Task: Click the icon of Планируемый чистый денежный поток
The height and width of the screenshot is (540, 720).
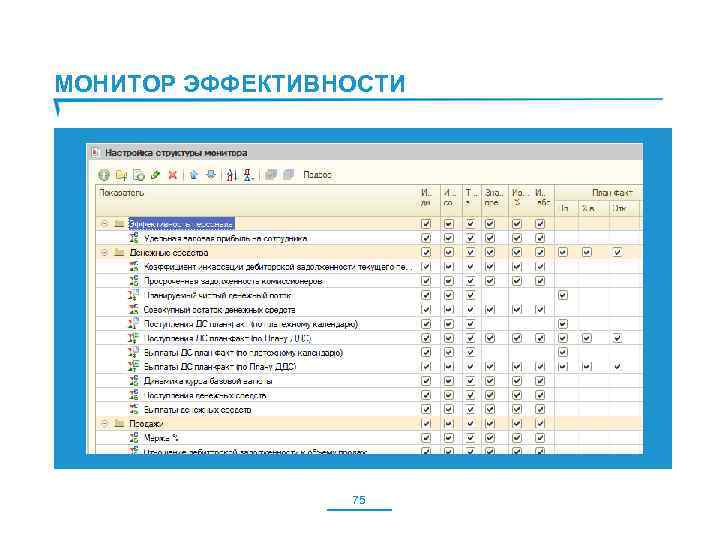Action: 134,295
